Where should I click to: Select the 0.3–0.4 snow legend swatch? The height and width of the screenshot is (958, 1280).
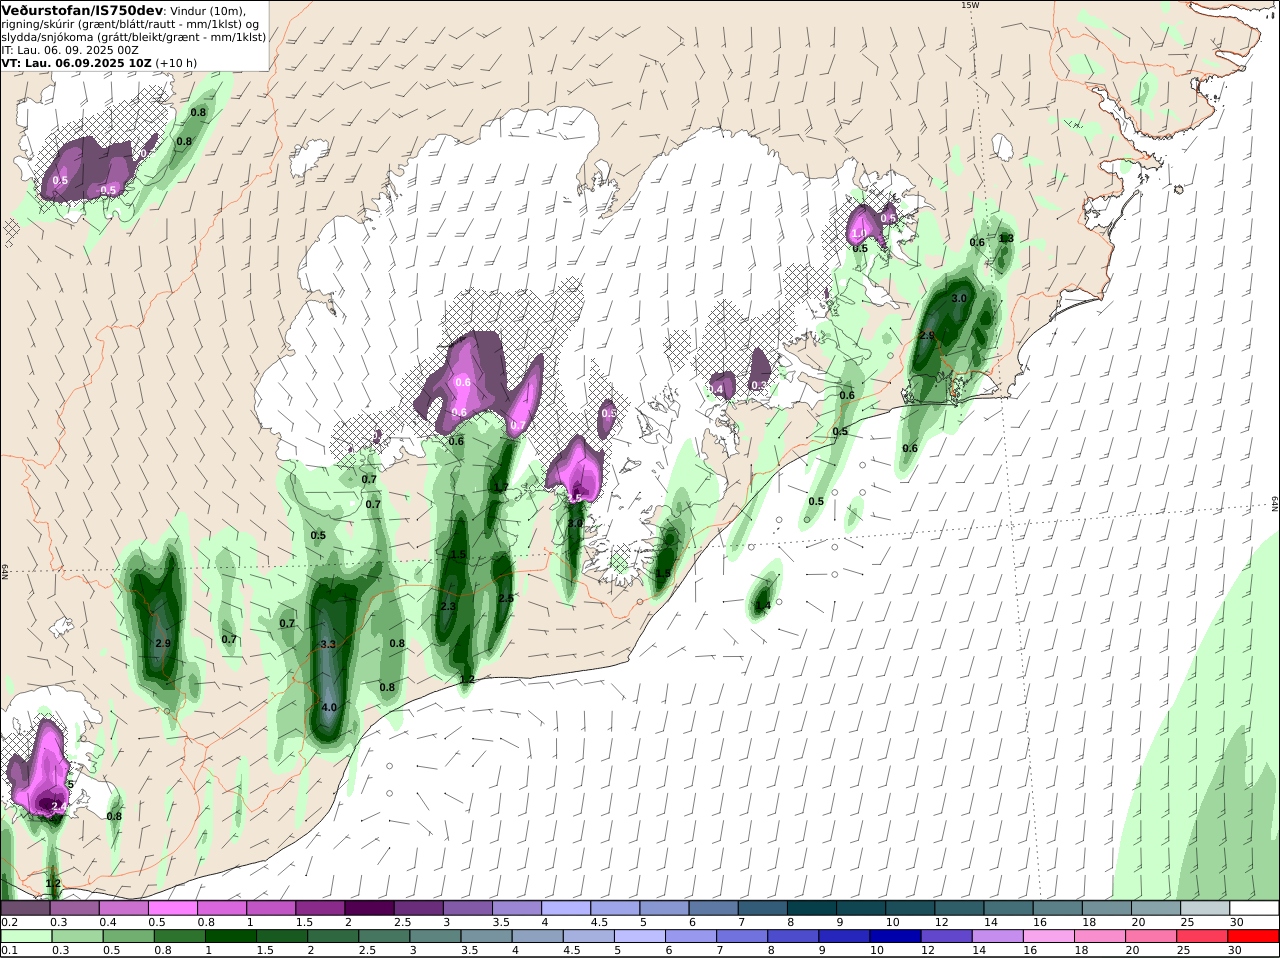(74, 908)
